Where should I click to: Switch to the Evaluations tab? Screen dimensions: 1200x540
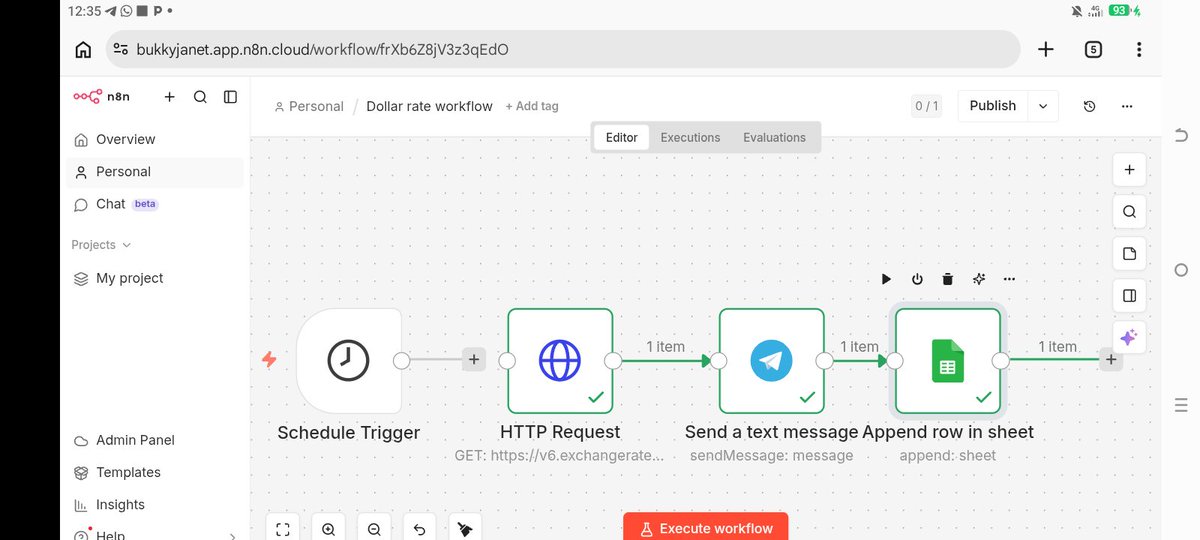[x=774, y=138]
